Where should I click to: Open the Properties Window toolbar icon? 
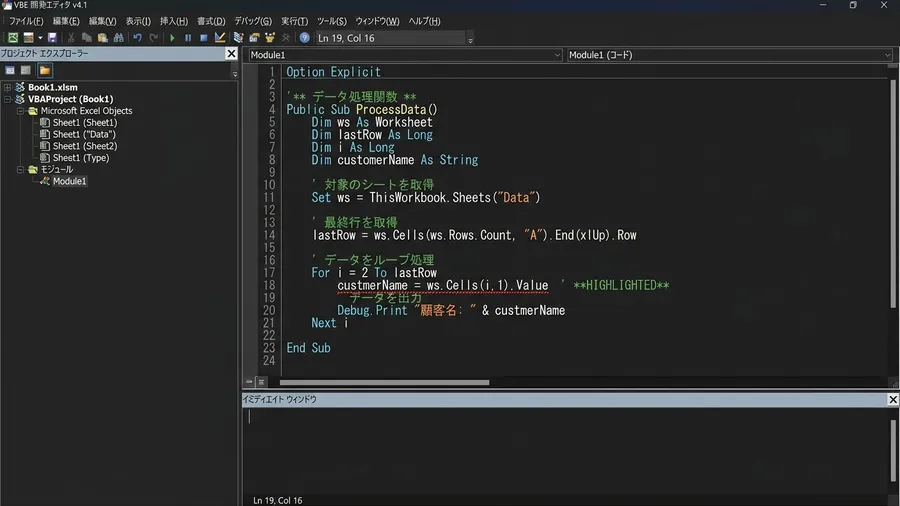254,38
